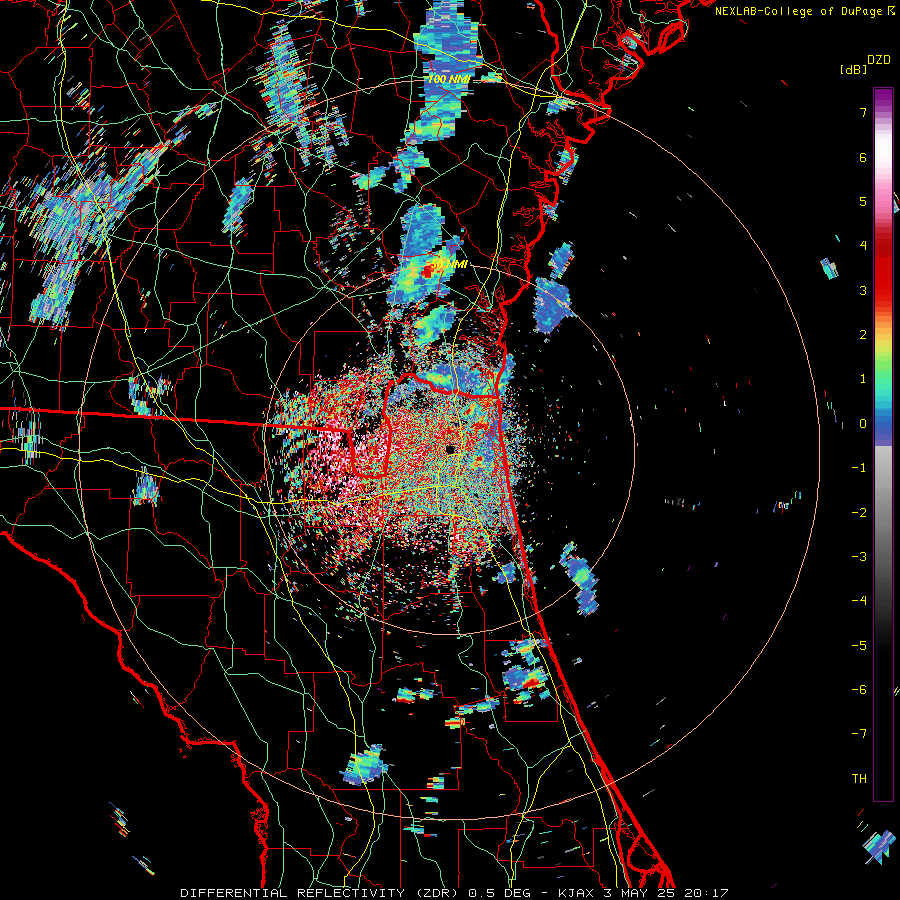The height and width of the screenshot is (900, 900).
Task: Click the 1 dB scale value
Action: [x=863, y=379]
